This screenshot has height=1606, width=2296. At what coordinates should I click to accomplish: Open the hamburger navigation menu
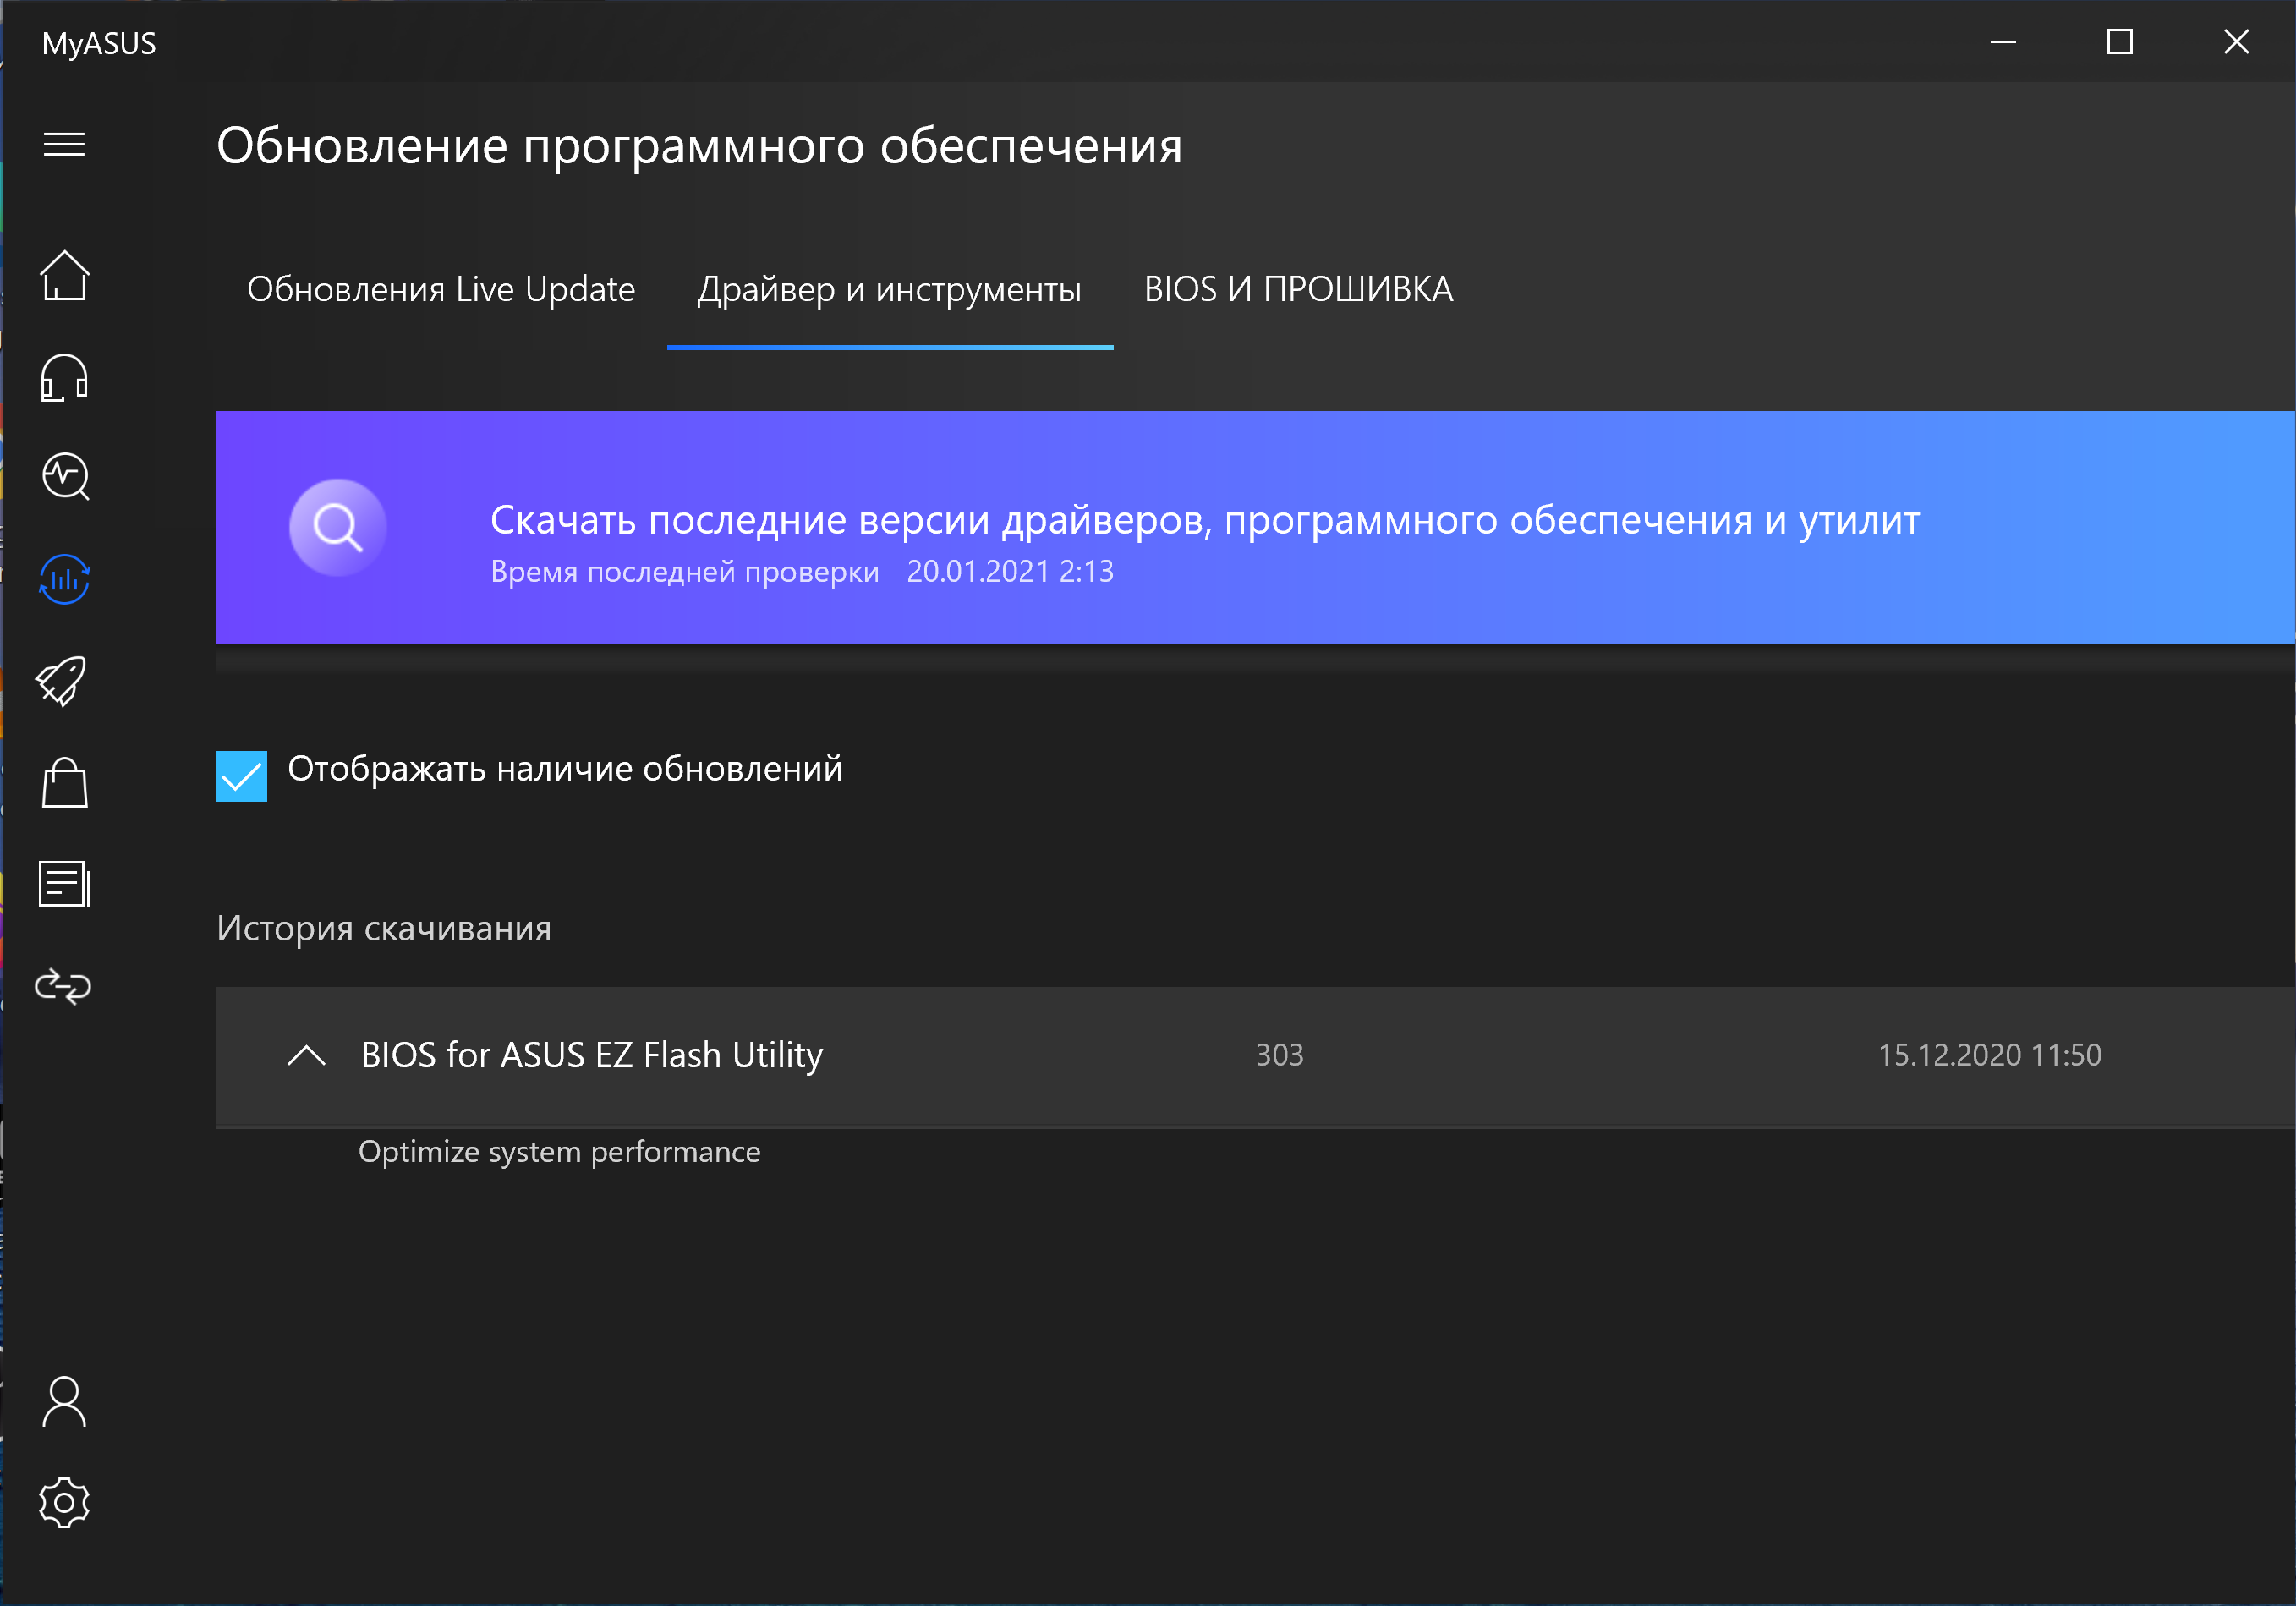coord(64,144)
